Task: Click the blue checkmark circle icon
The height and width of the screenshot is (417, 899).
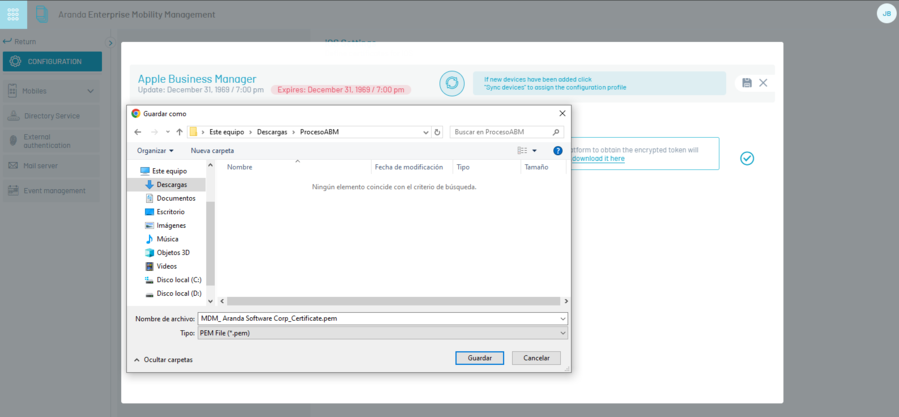Action: (746, 158)
